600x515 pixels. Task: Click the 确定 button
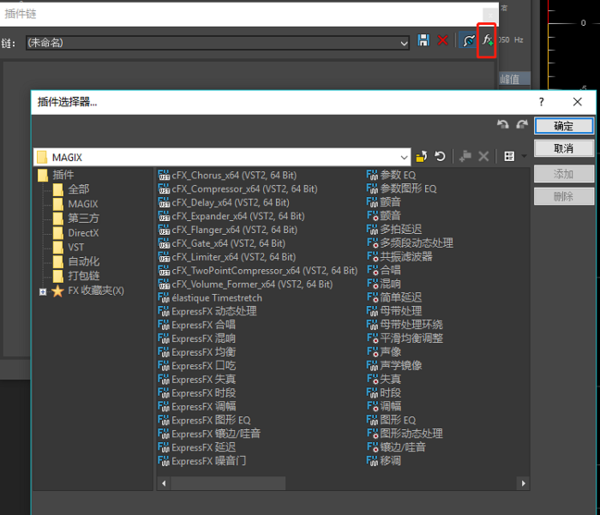(564, 126)
